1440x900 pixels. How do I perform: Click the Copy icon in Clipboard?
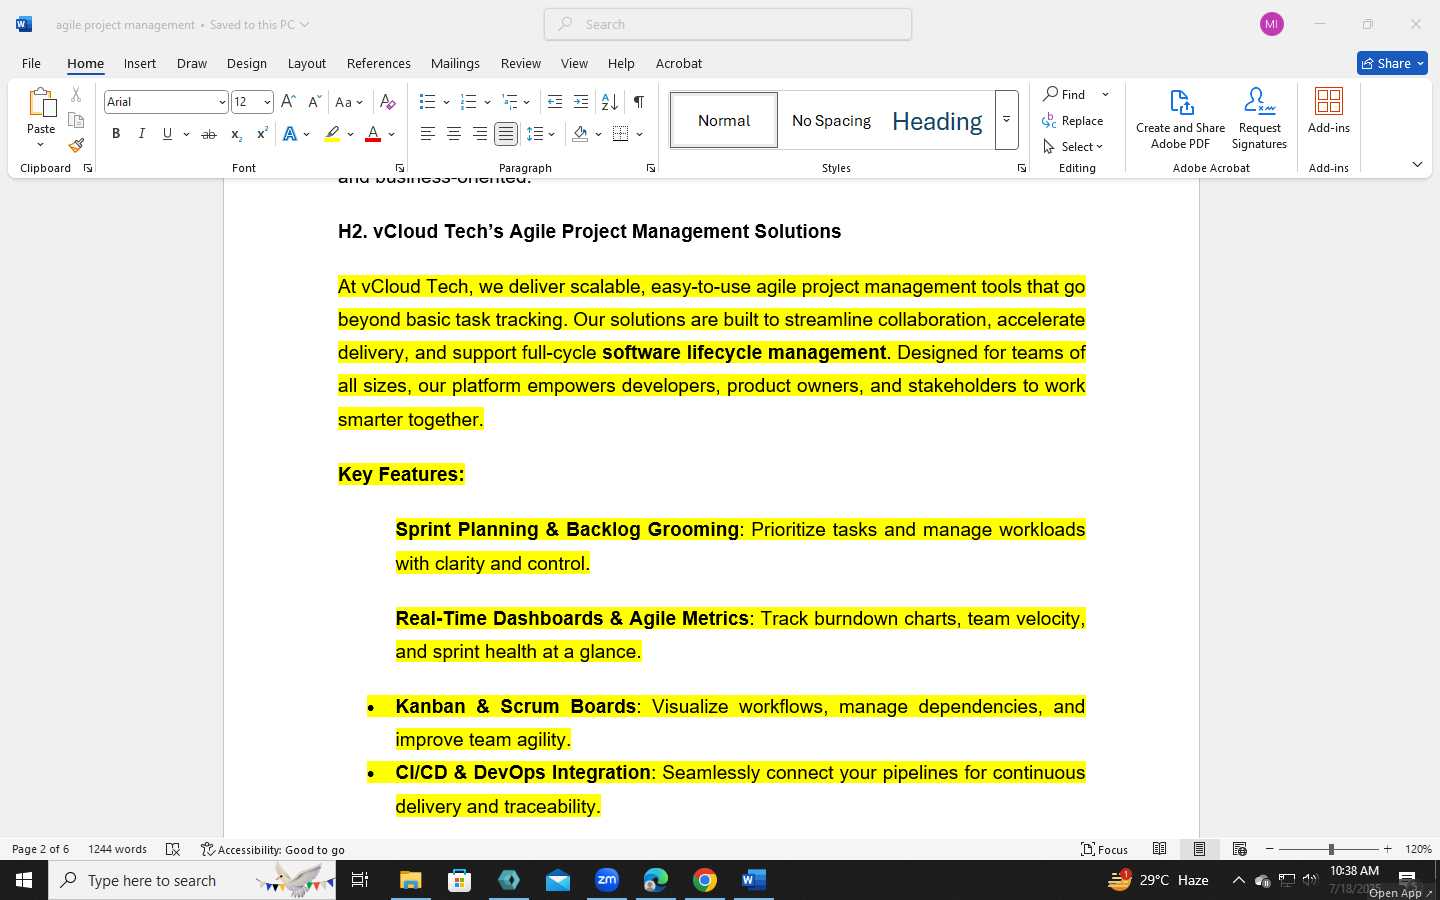[x=76, y=120]
